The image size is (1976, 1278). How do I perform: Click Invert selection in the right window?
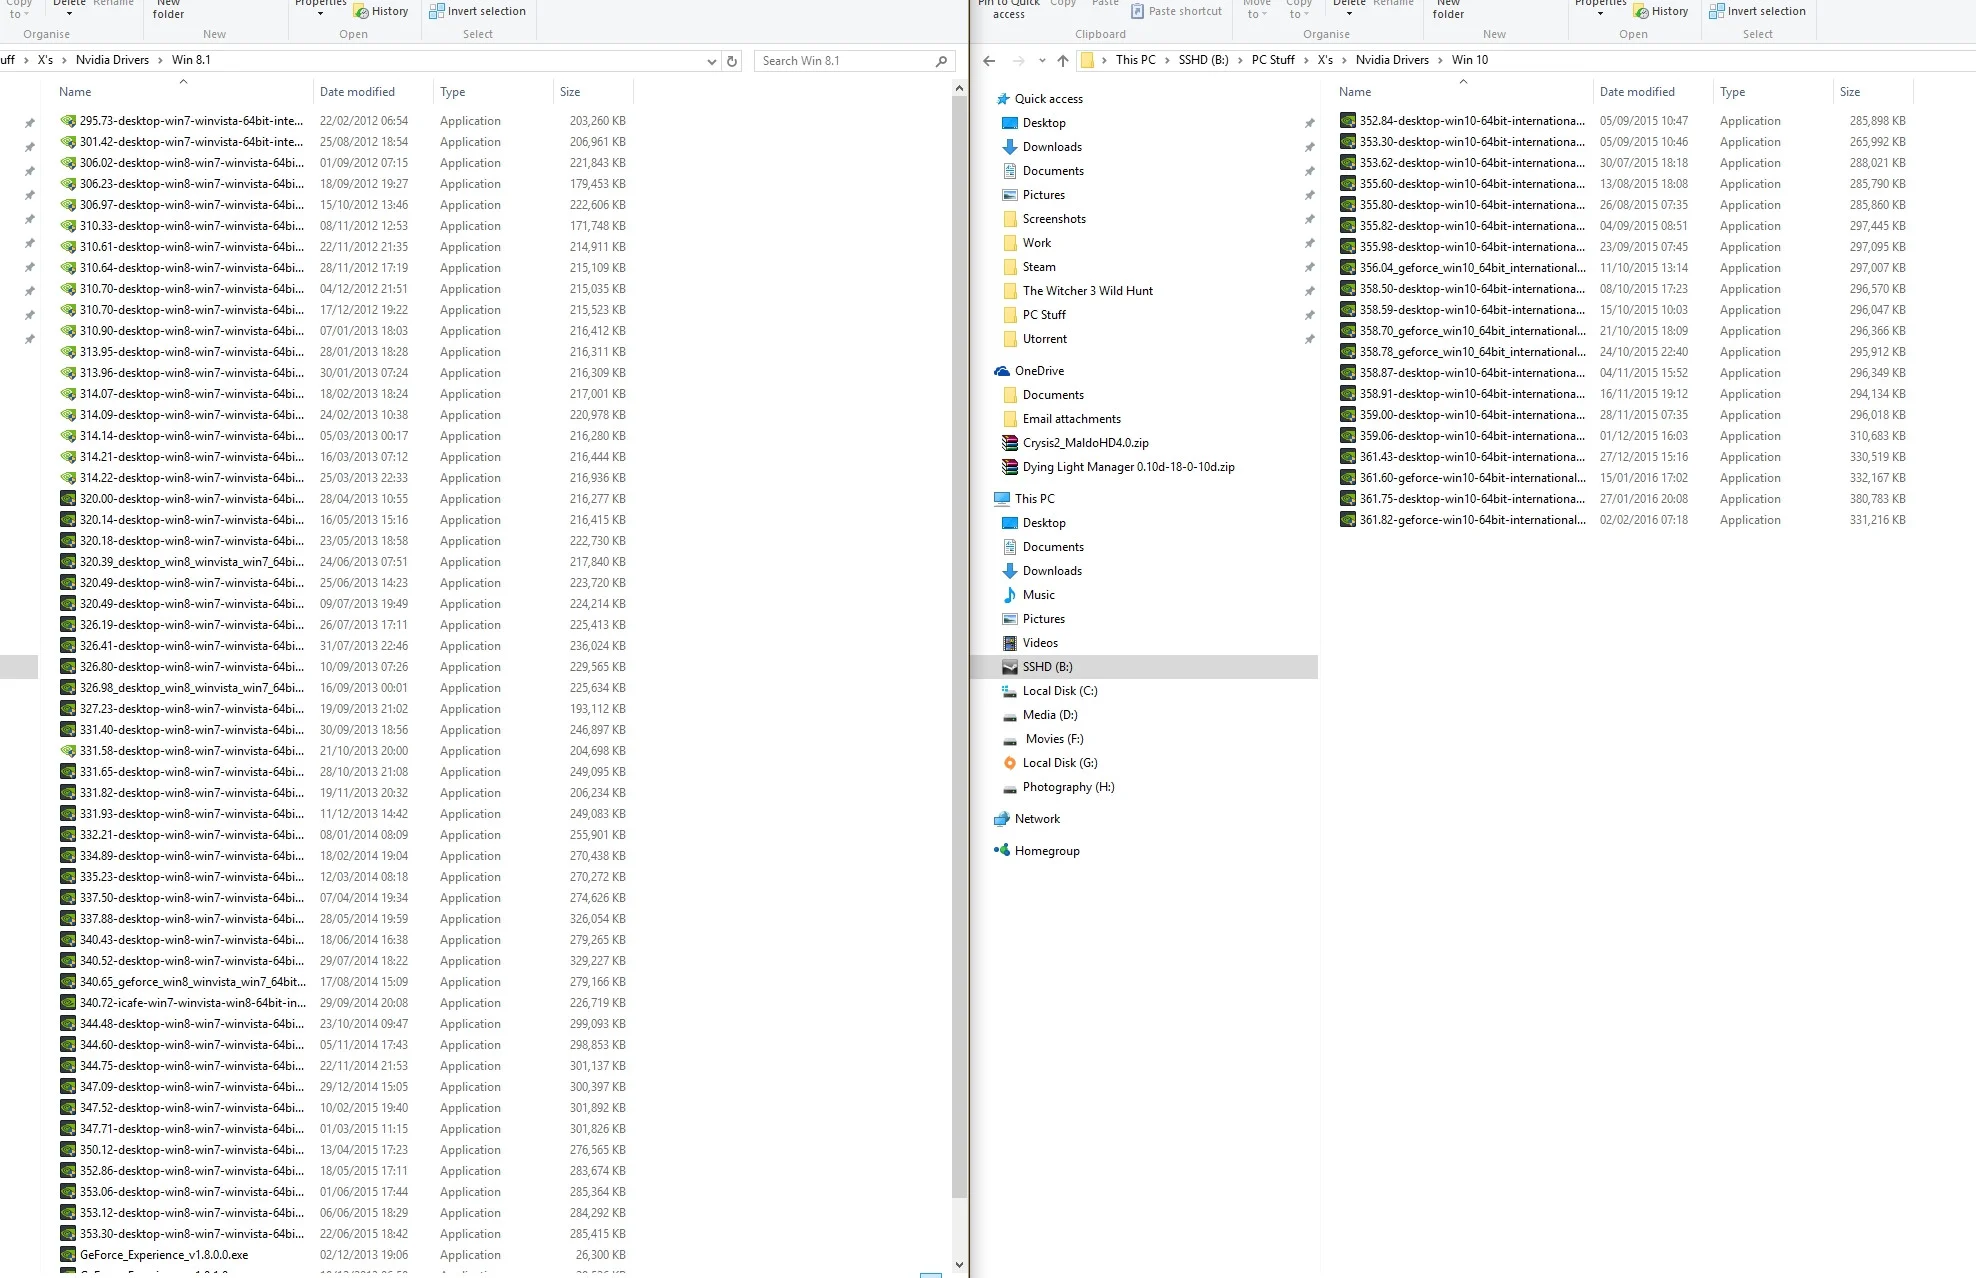tap(1757, 11)
